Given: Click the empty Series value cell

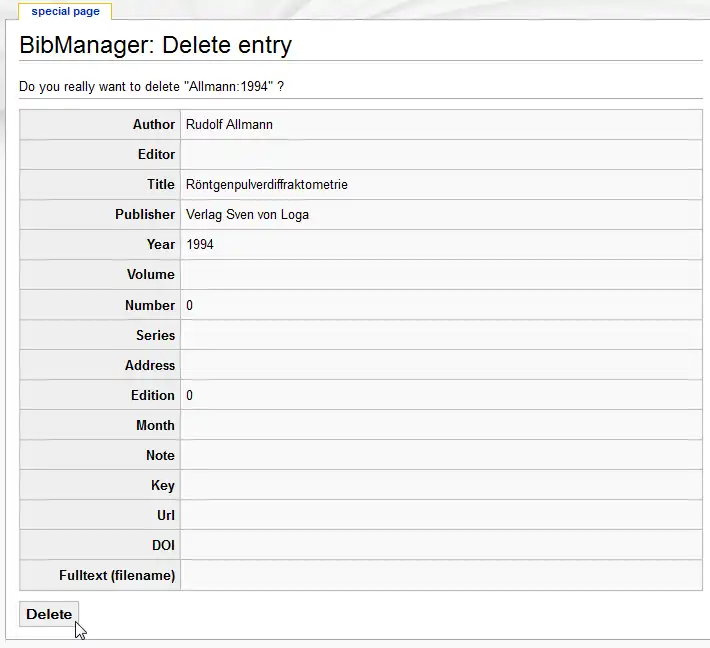Looking at the screenshot, I should [441, 335].
